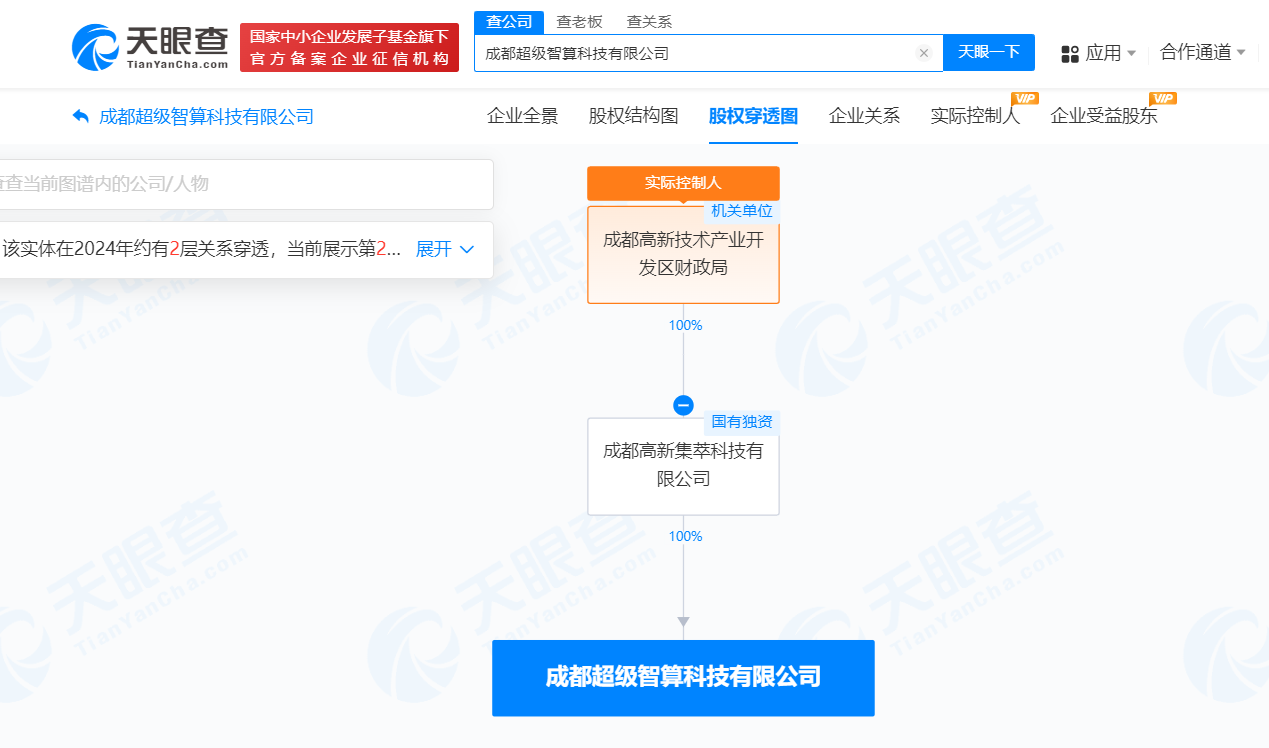Open the 应用 dropdown arrow

pyautogui.click(x=1131, y=53)
